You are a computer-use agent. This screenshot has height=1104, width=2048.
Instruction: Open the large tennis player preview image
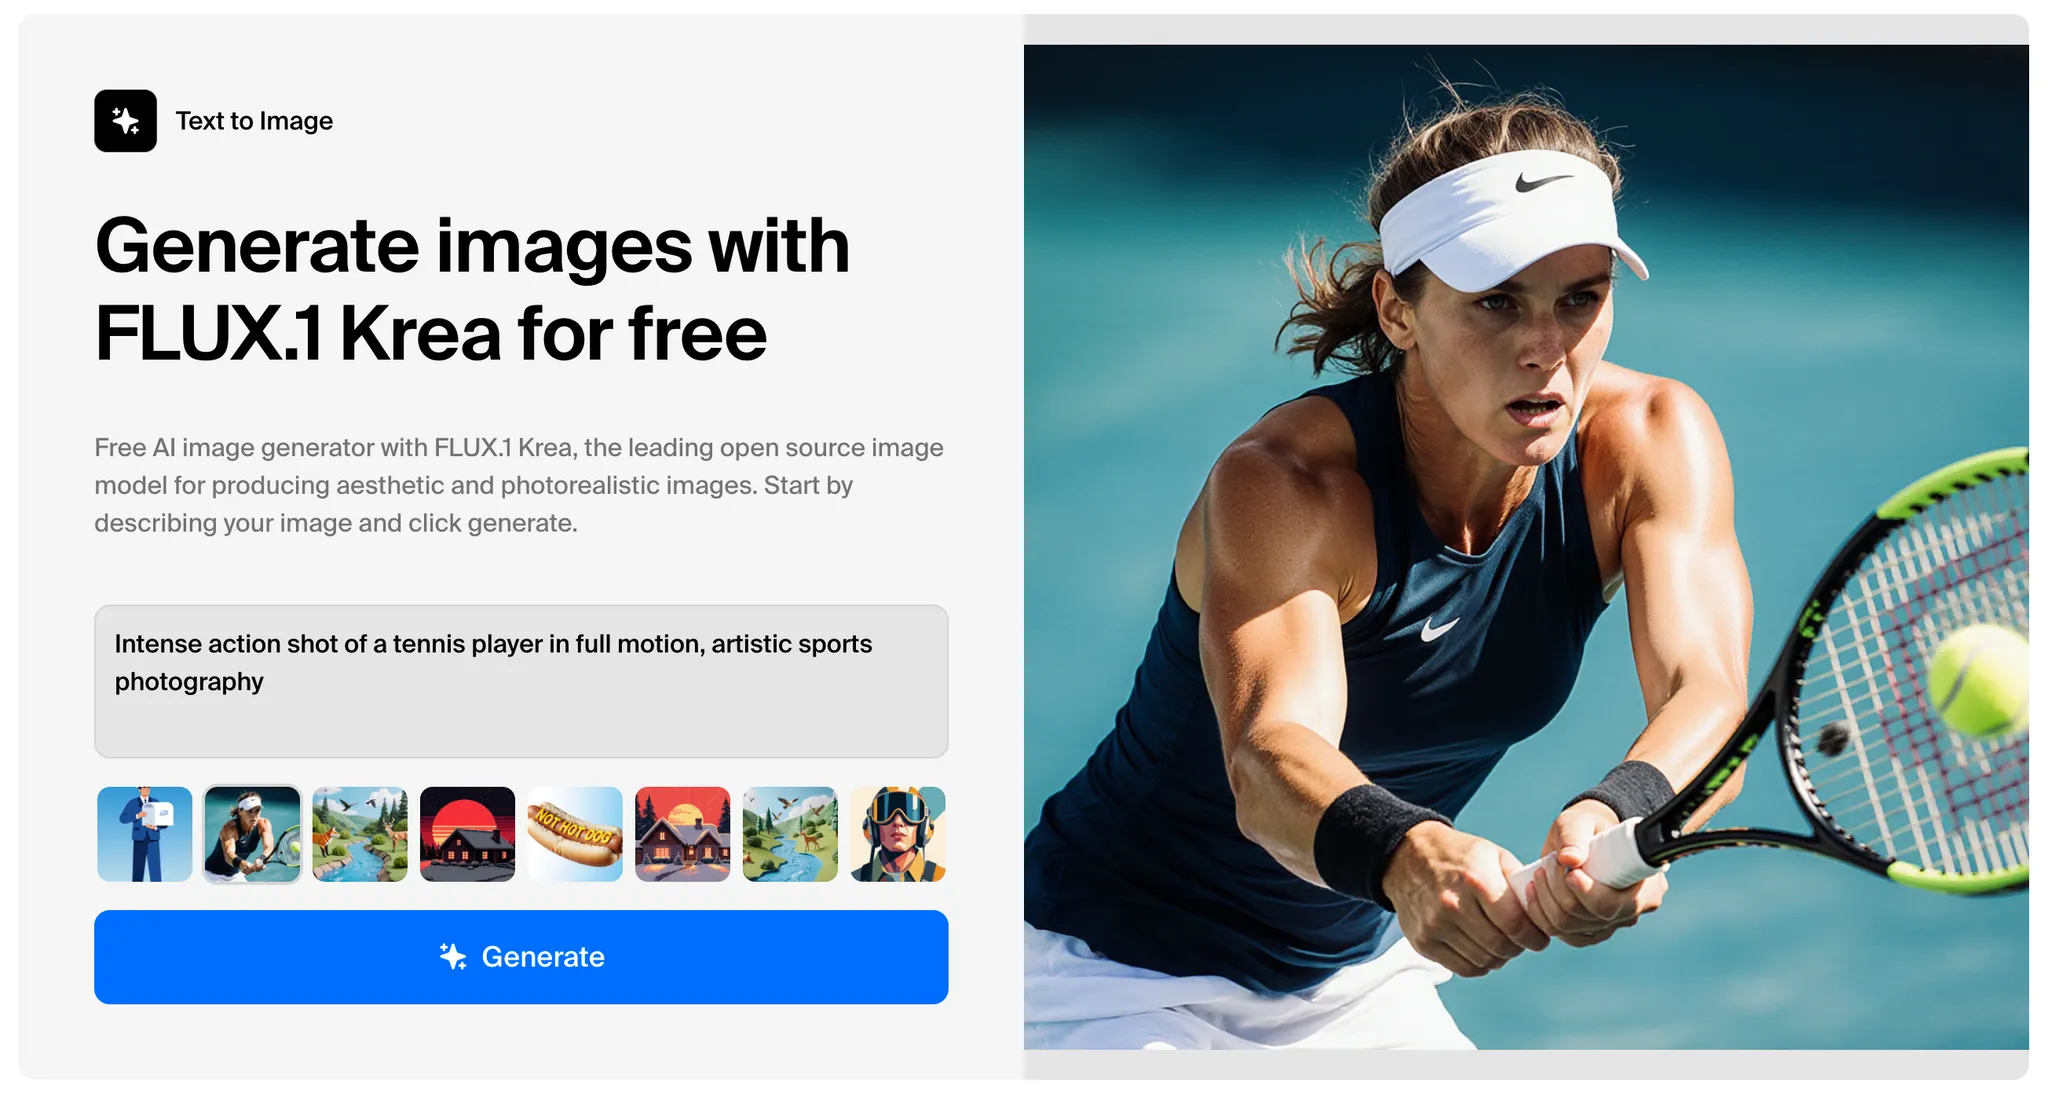tap(1526, 547)
